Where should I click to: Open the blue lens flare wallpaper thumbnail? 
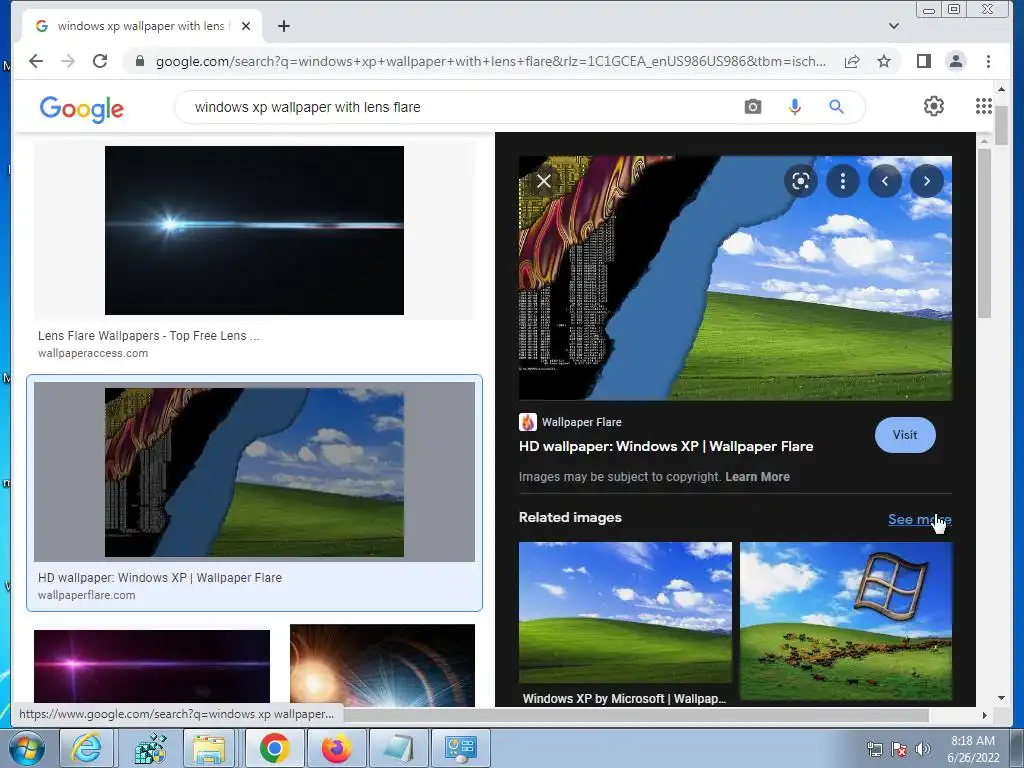[x=254, y=231]
